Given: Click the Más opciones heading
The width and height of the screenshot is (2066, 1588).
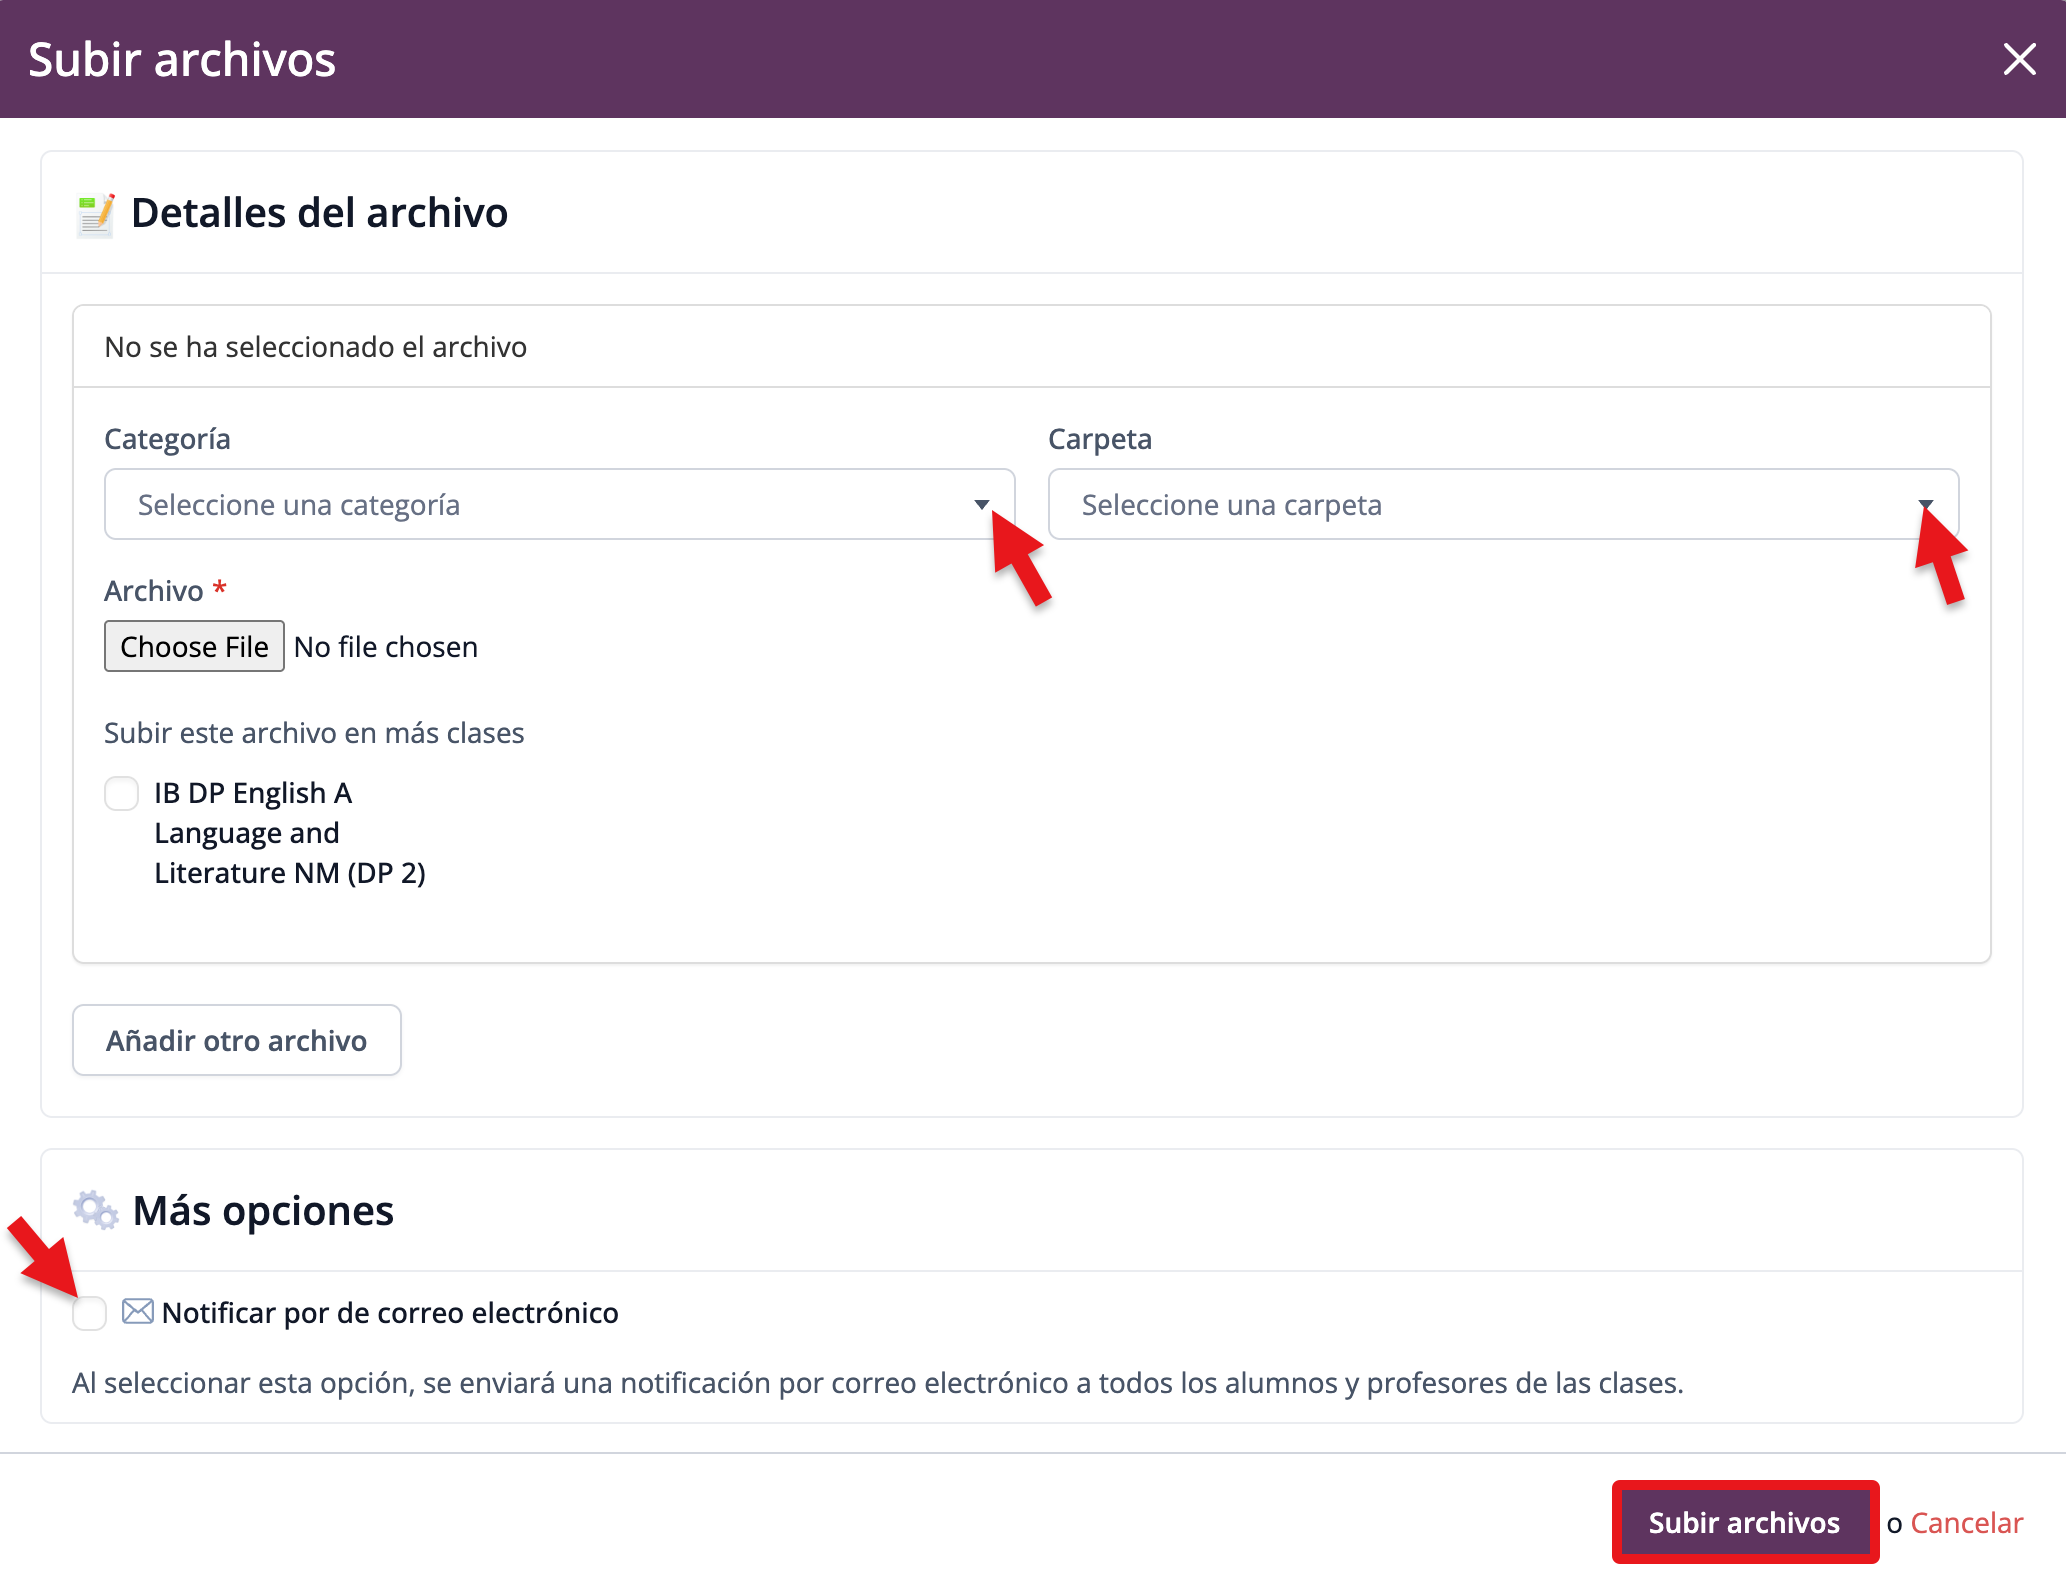Looking at the screenshot, I should pos(263,1211).
